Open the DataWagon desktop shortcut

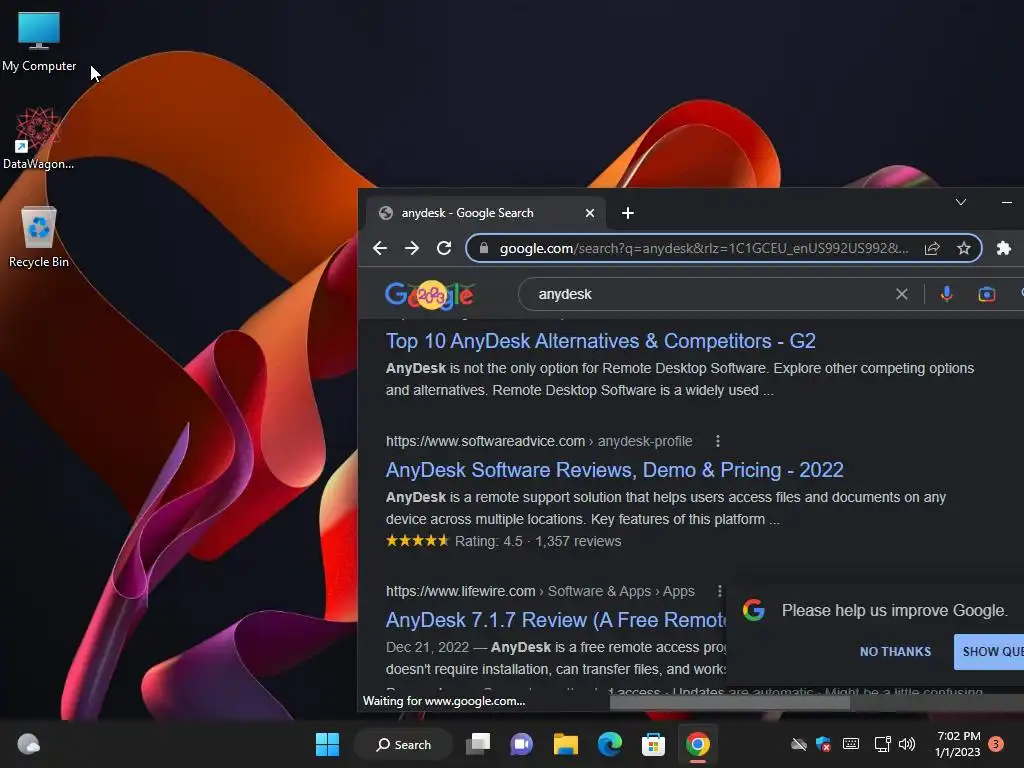coord(39,138)
